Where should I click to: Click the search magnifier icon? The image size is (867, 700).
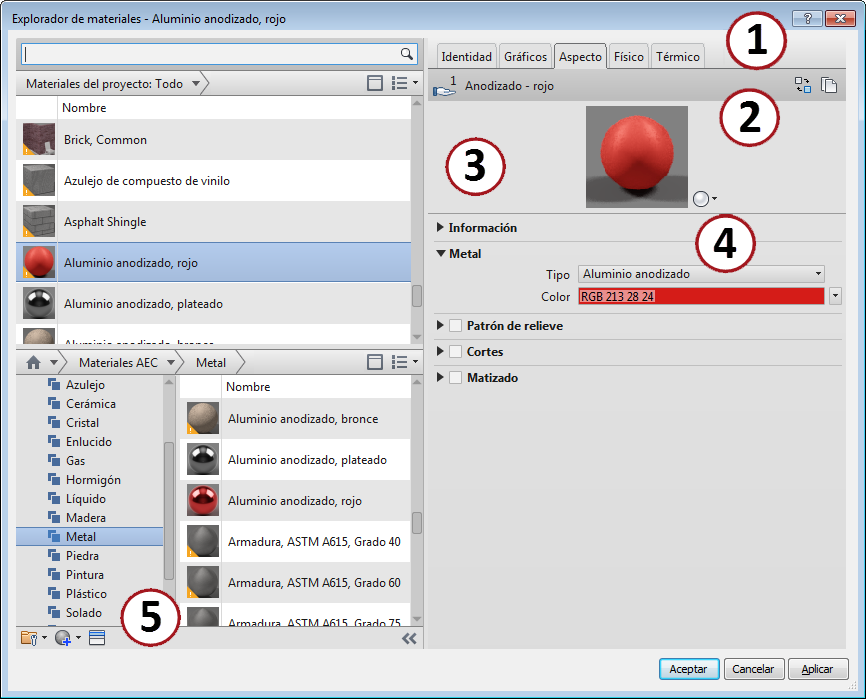406,54
